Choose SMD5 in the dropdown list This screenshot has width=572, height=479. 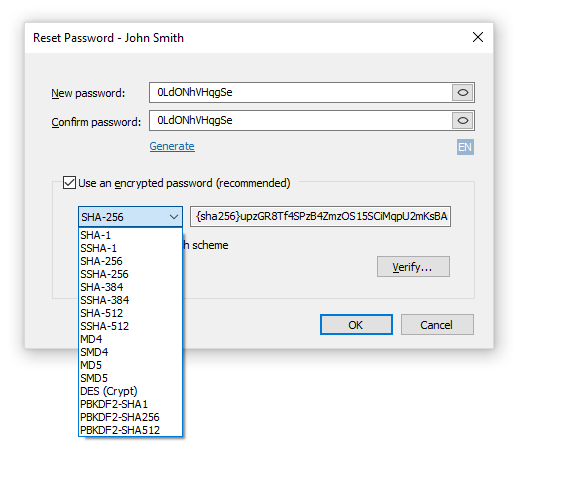(x=130, y=378)
